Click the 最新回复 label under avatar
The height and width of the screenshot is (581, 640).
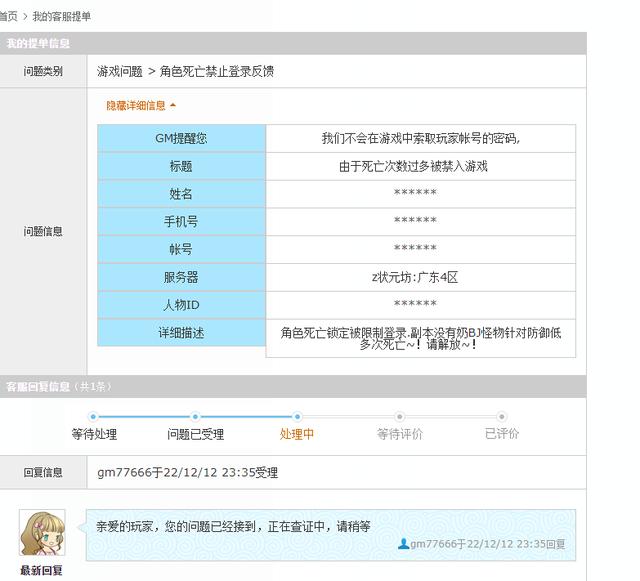coord(42,571)
